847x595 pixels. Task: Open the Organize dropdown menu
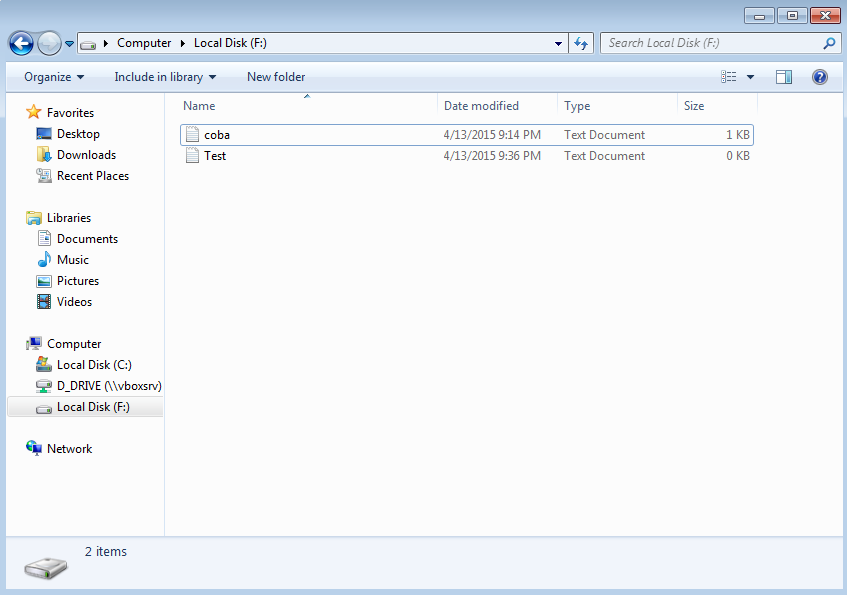[x=53, y=76]
